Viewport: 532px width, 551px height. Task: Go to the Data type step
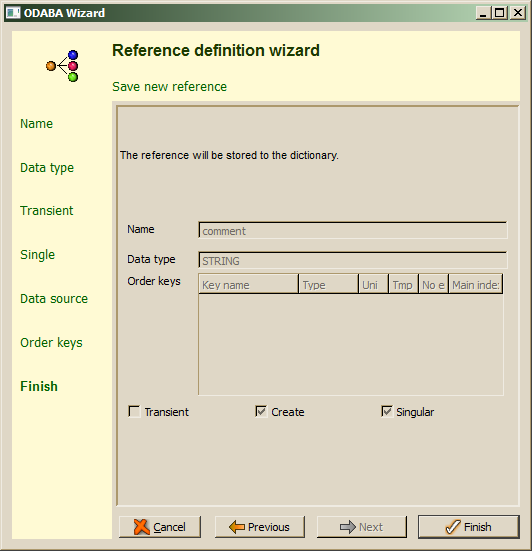point(47,168)
